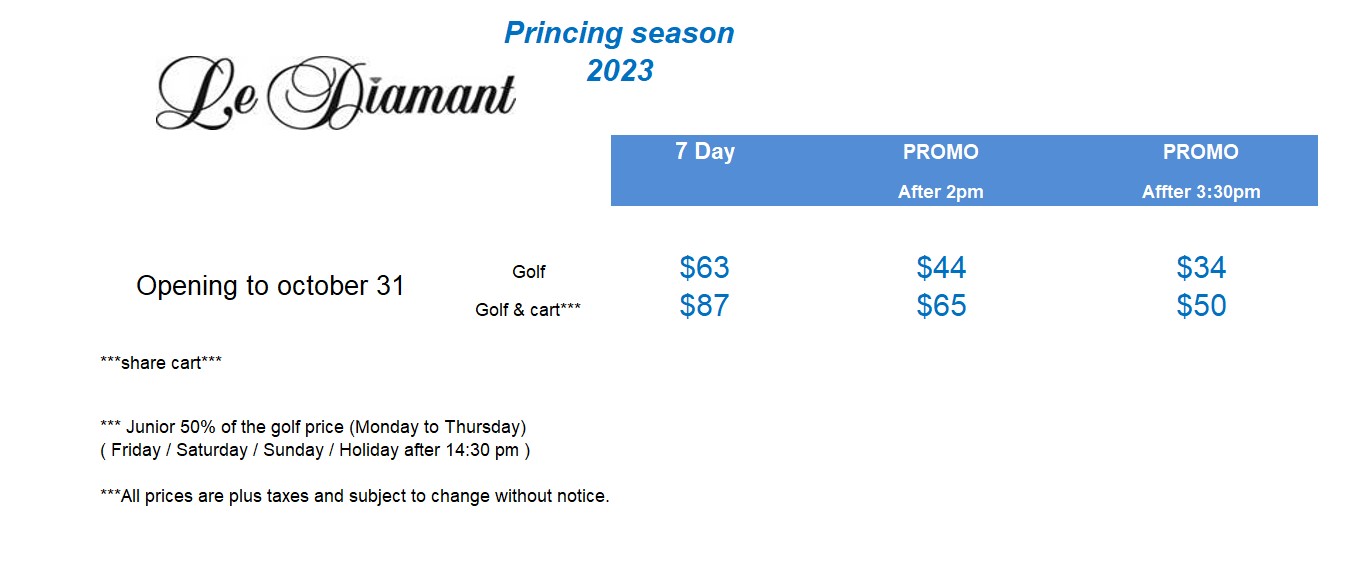
Task: Click the ***share cart*** note
Action: 161,363
